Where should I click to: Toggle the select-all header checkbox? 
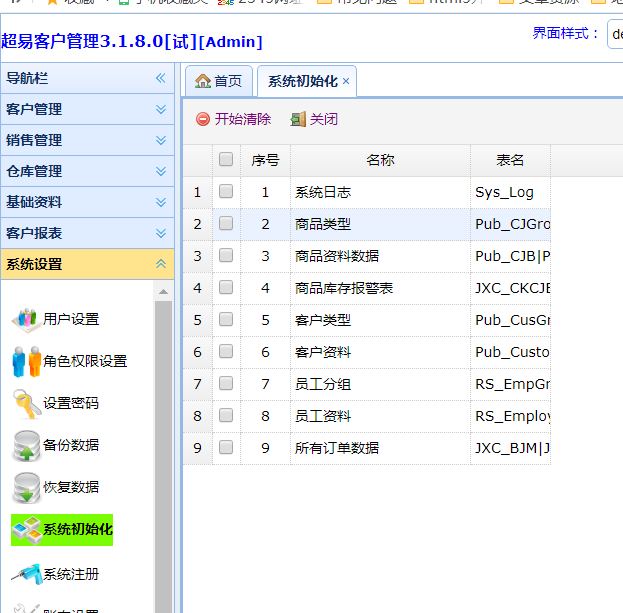pos(226,159)
